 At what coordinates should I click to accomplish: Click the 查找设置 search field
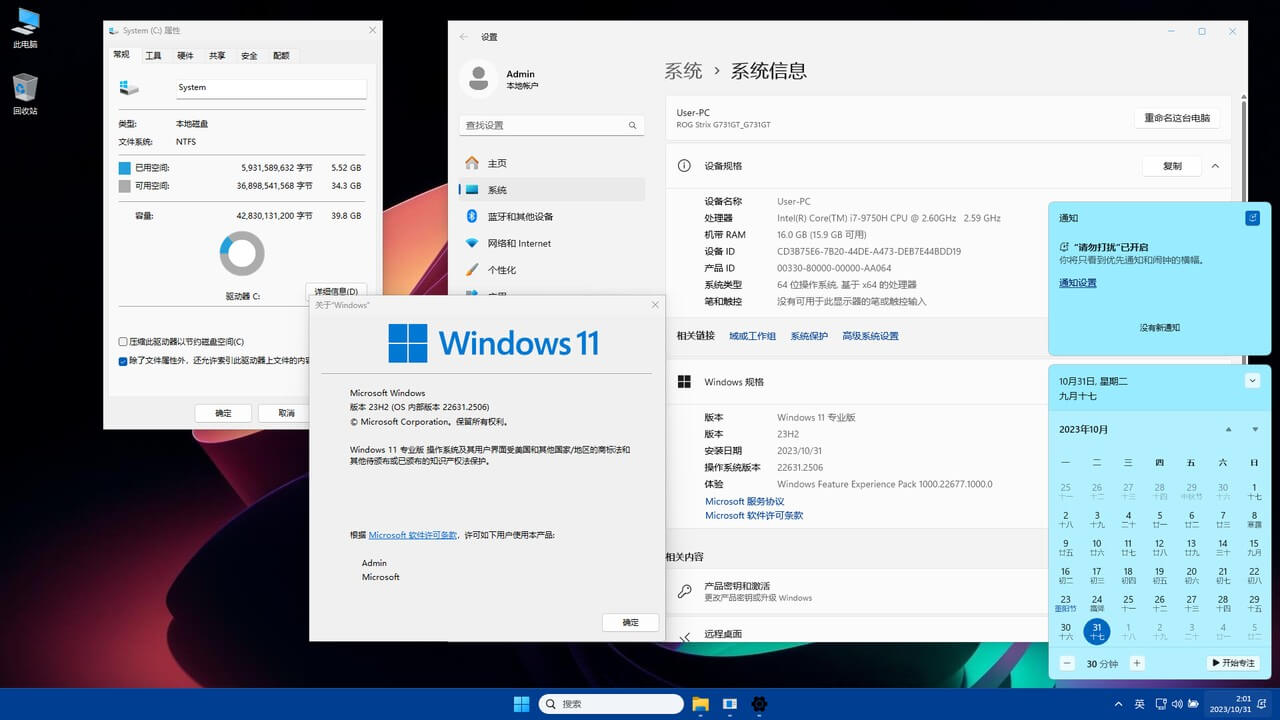[x=552, y=125]
